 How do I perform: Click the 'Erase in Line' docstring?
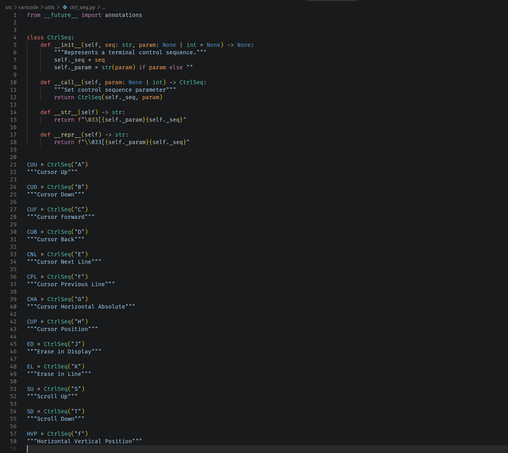click(59, 374)
